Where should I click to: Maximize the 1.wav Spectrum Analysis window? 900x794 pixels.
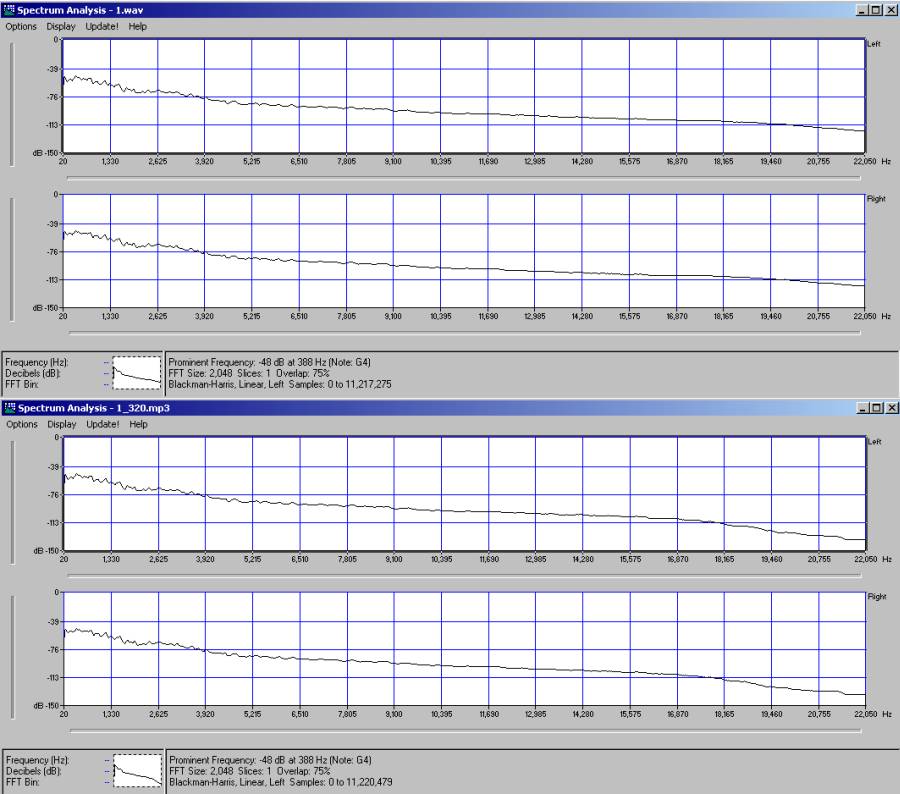tap(875, 10)
